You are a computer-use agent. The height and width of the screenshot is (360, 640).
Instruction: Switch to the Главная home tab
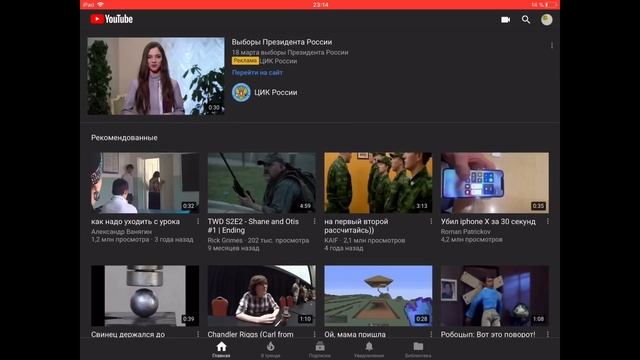tap(221, 350)
